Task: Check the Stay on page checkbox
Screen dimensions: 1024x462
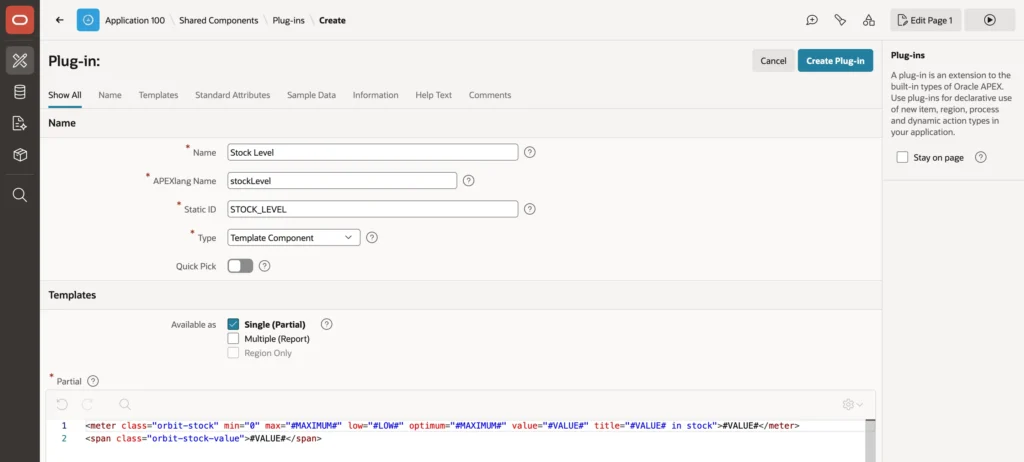Action: pos(903,157)
